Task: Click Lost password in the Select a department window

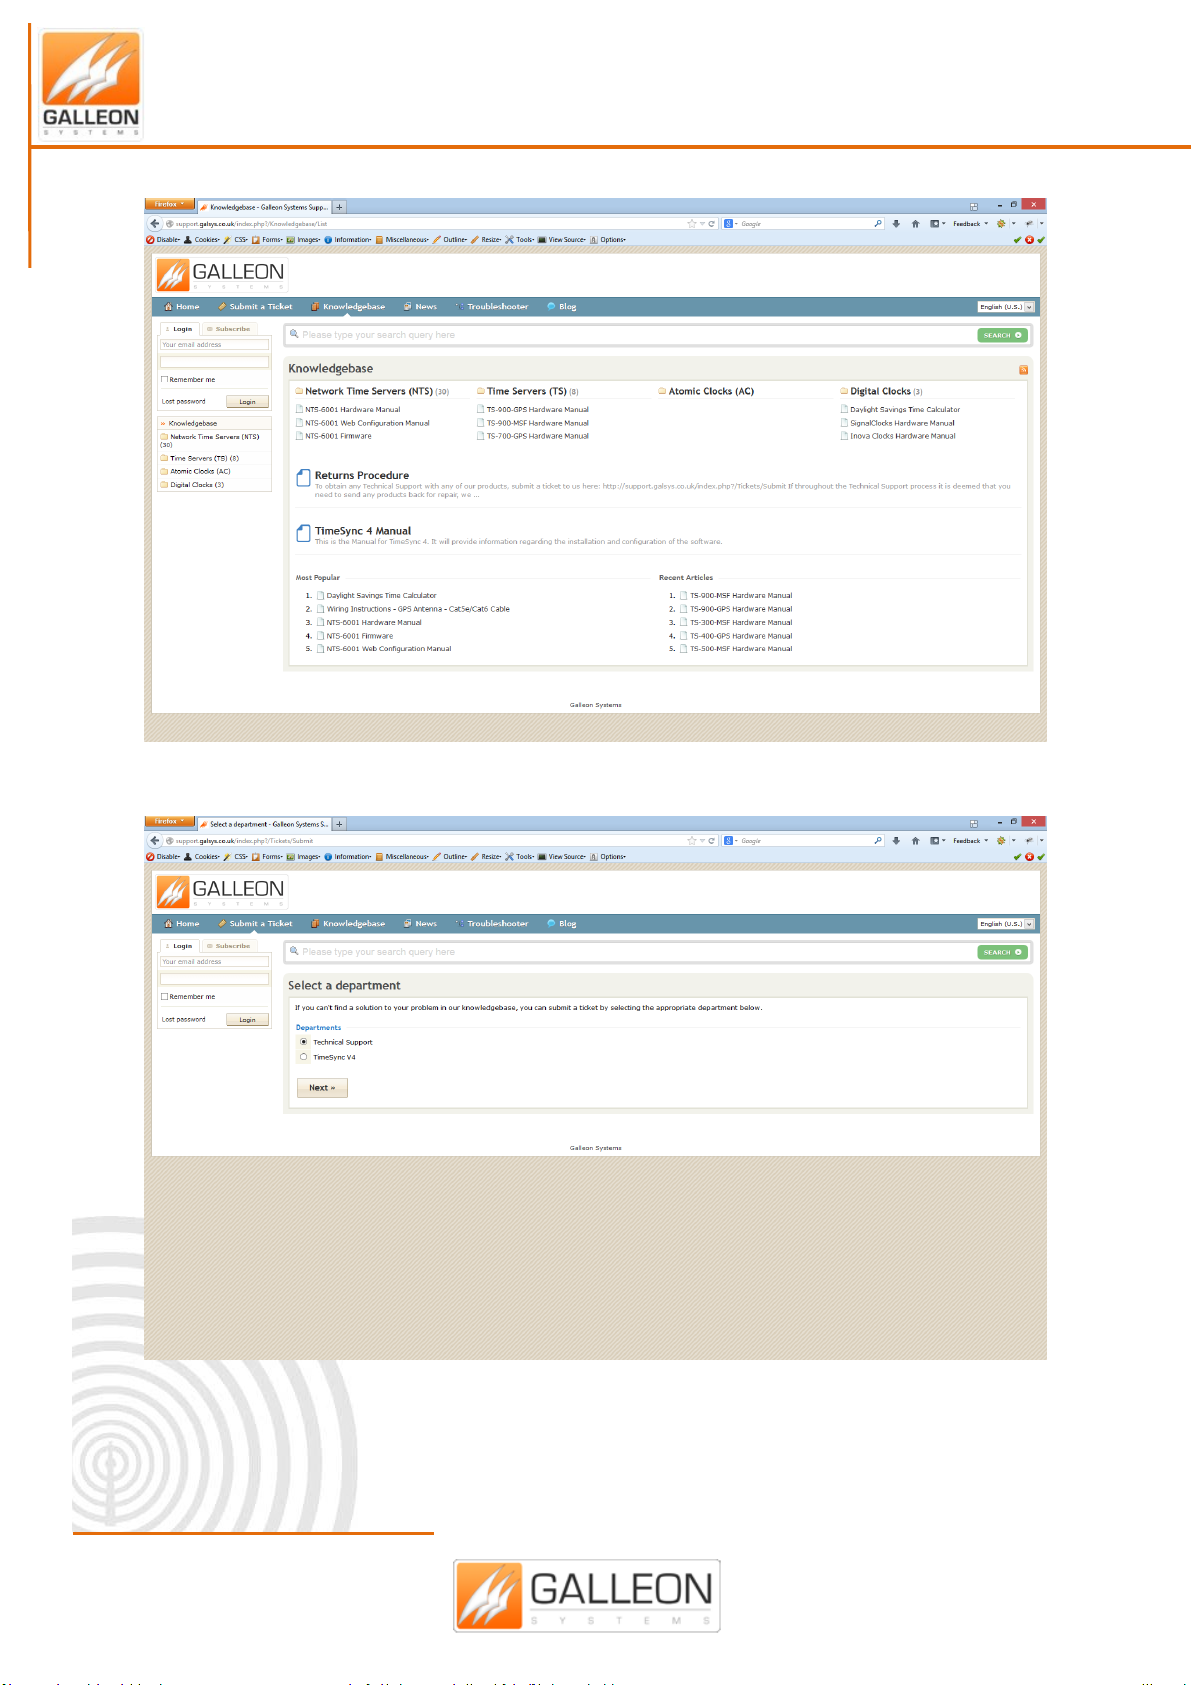Action: pos(184,1019)
